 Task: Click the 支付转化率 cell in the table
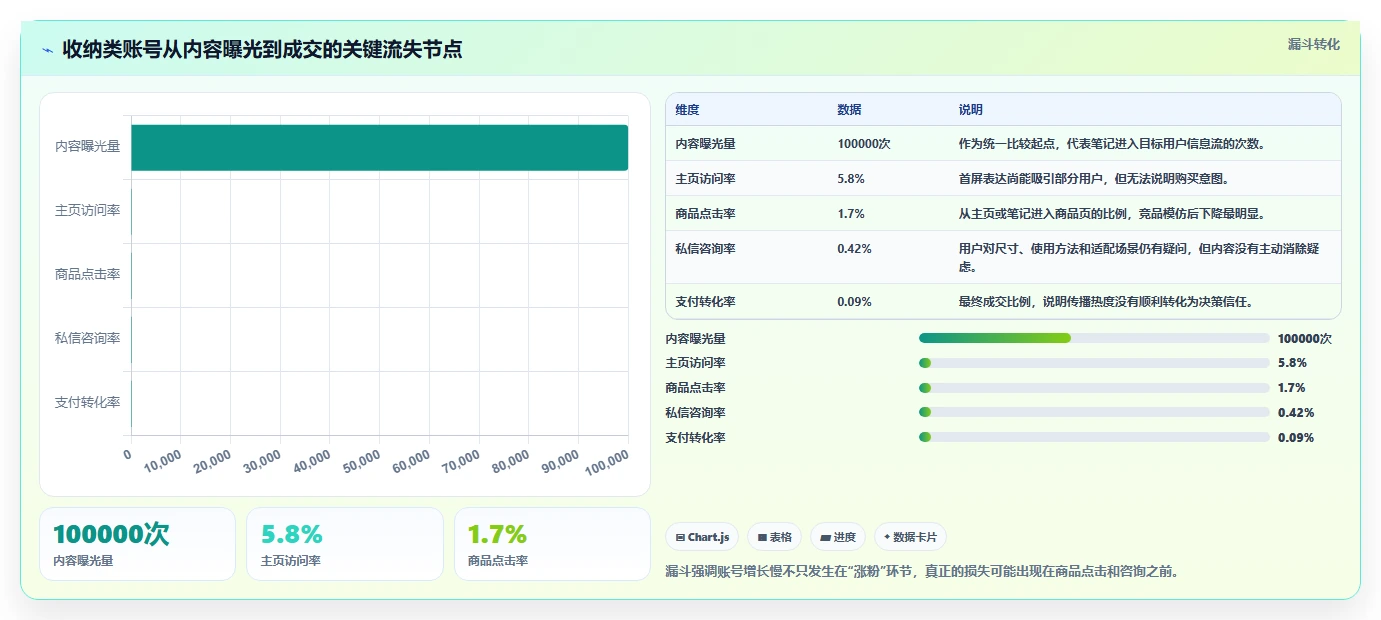(x=706, y=302)
